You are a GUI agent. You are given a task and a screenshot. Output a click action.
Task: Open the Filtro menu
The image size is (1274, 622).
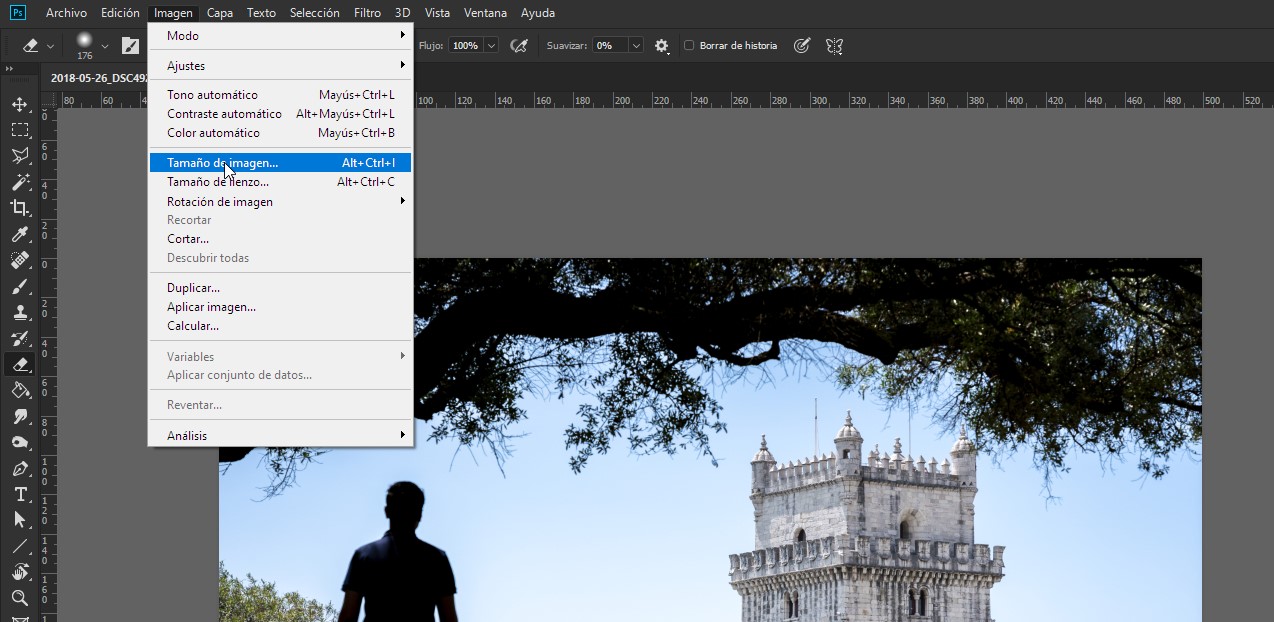367,13
